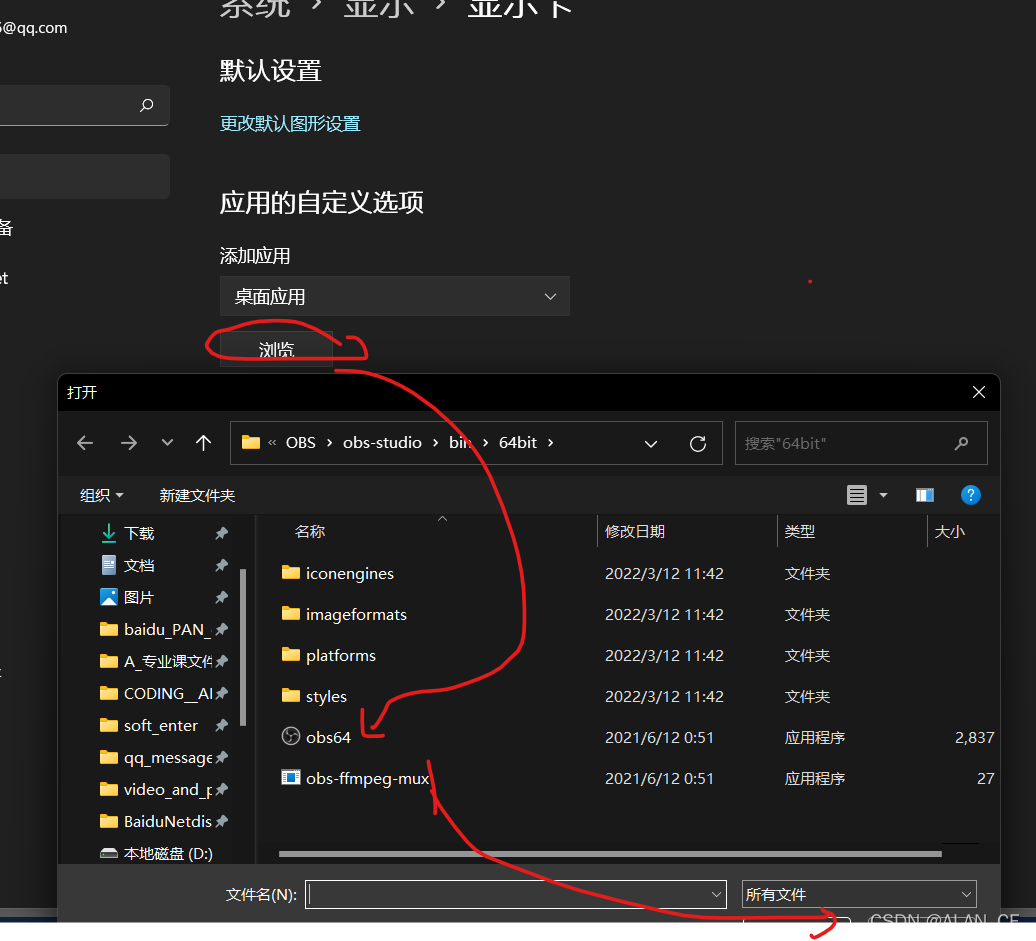The width and height of the screenshot is (1036, 941).
Task: Click the Help question mark icon
Action: coord(971,494)
